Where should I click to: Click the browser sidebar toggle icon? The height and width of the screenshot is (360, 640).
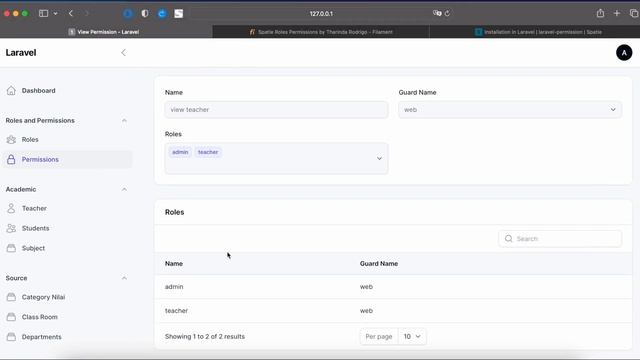43,13
